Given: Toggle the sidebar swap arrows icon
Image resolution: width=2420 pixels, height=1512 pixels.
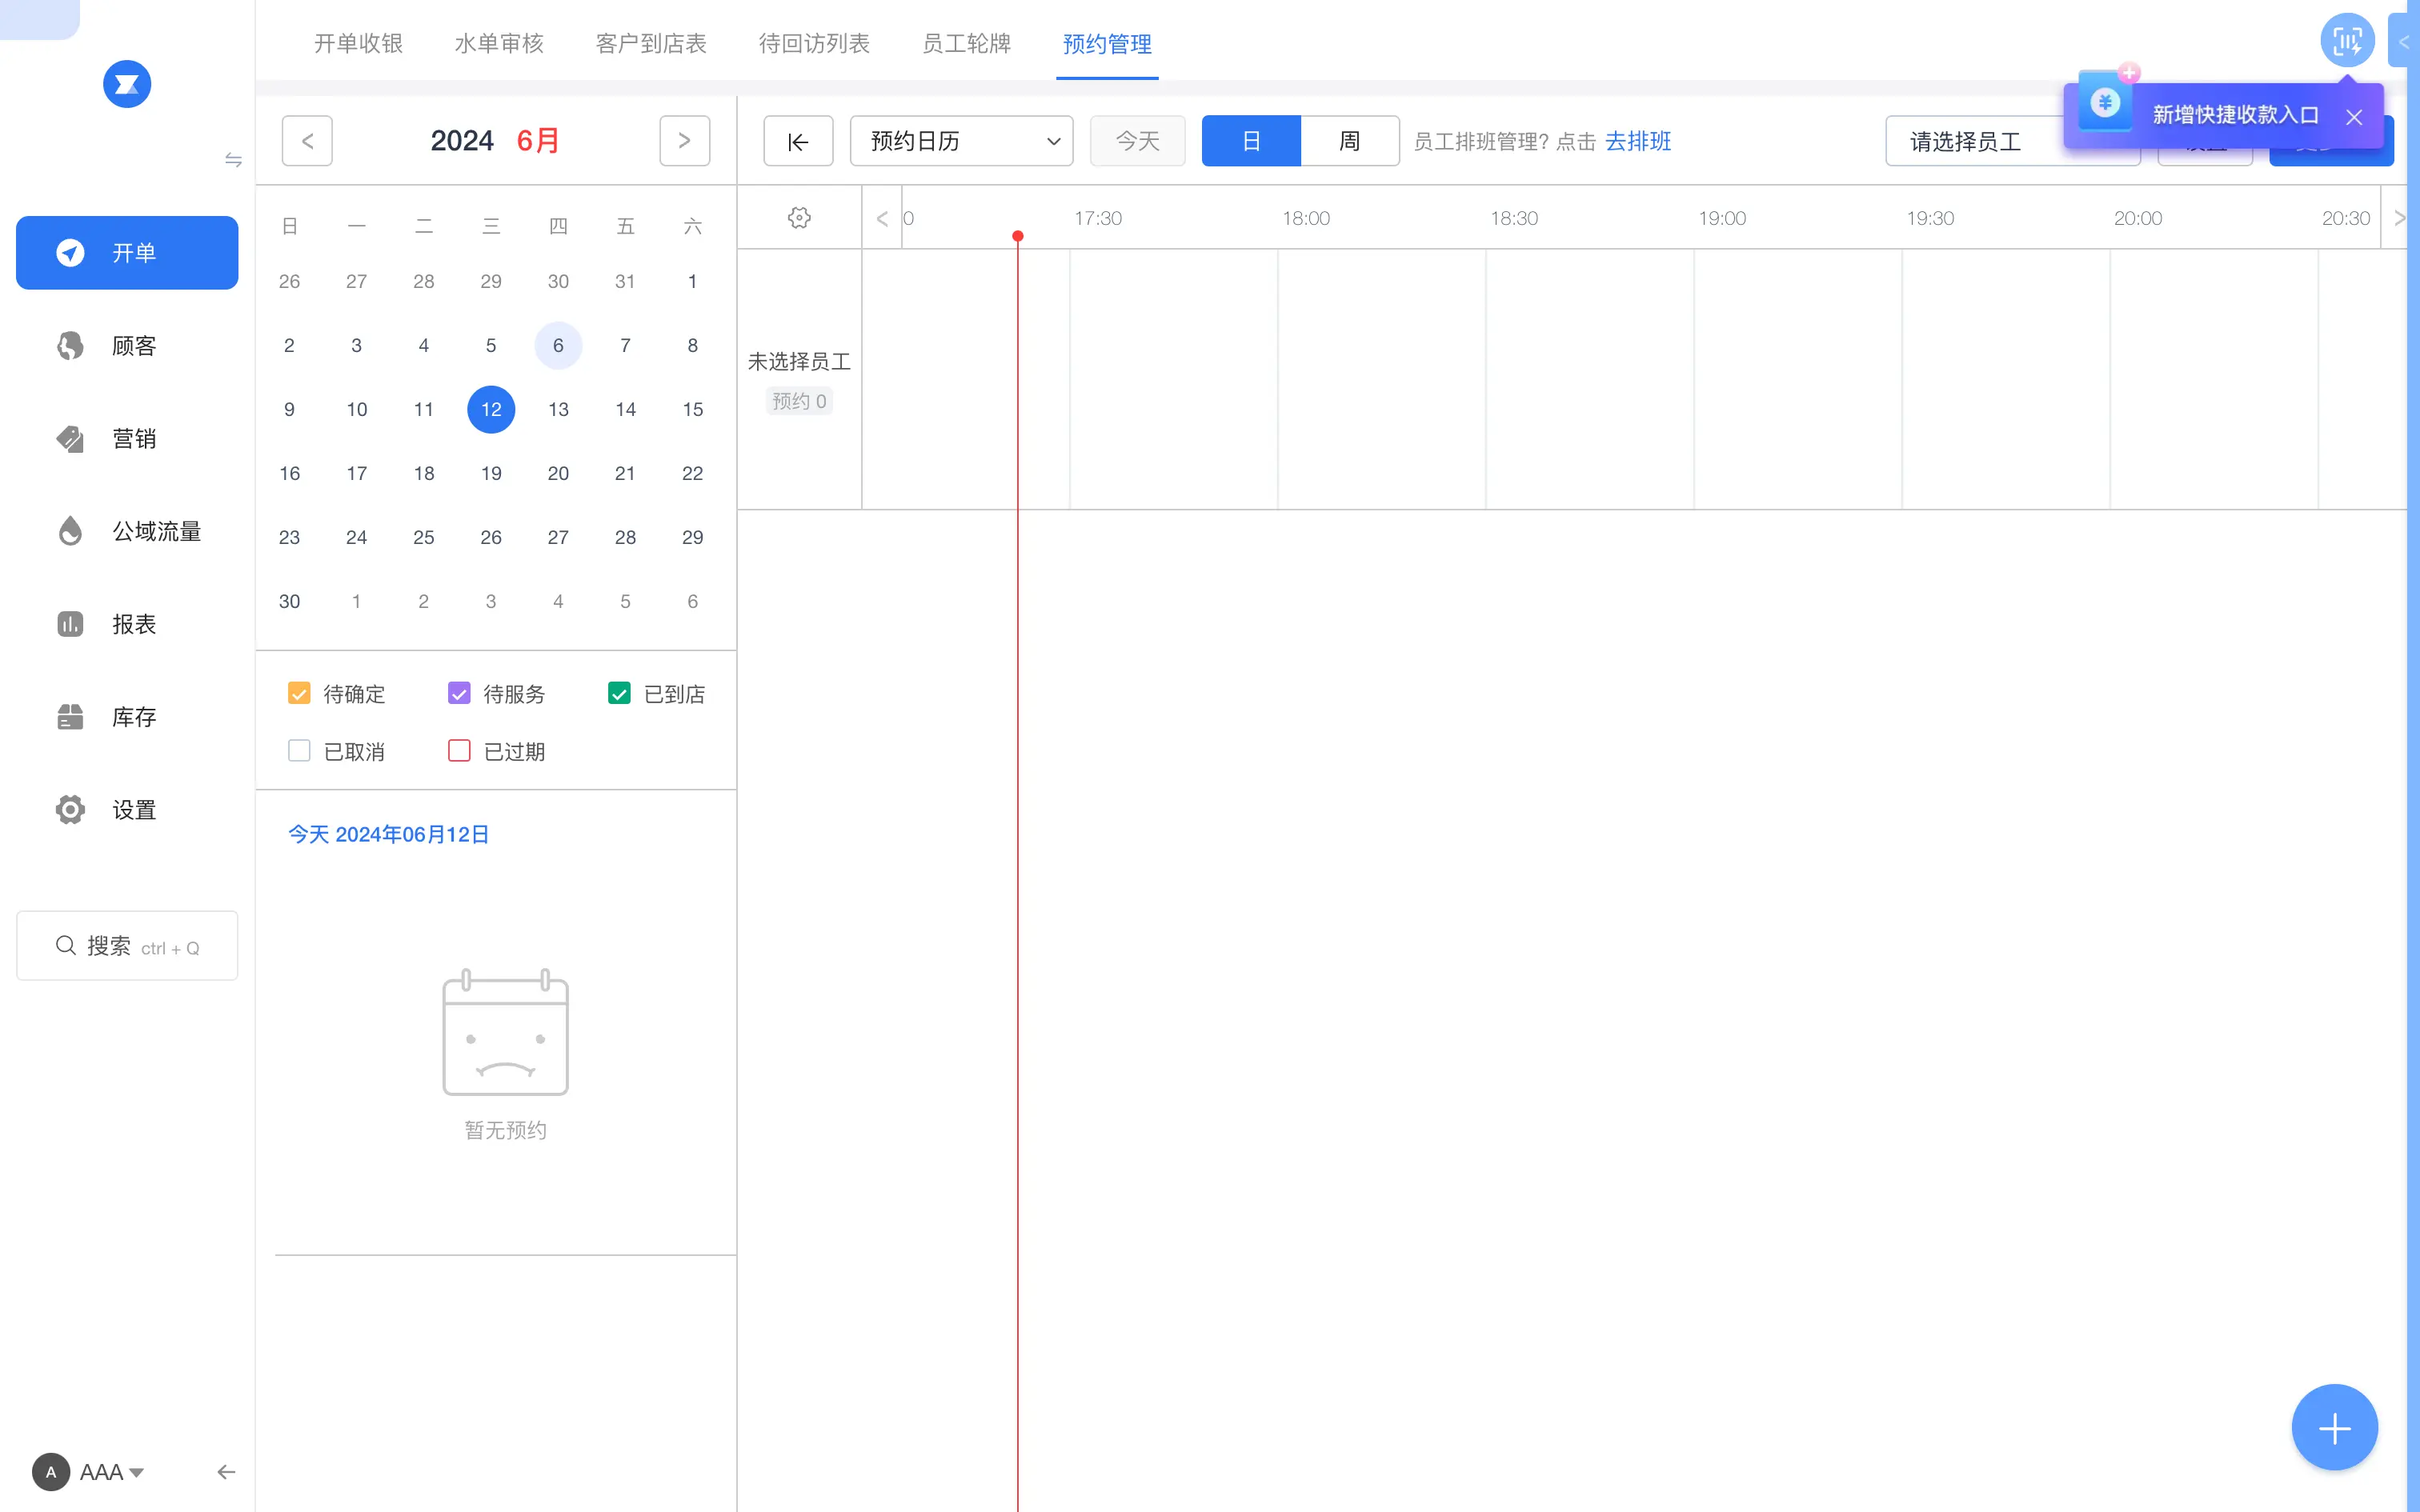Looking at the screenshot, I should (233, 160).
